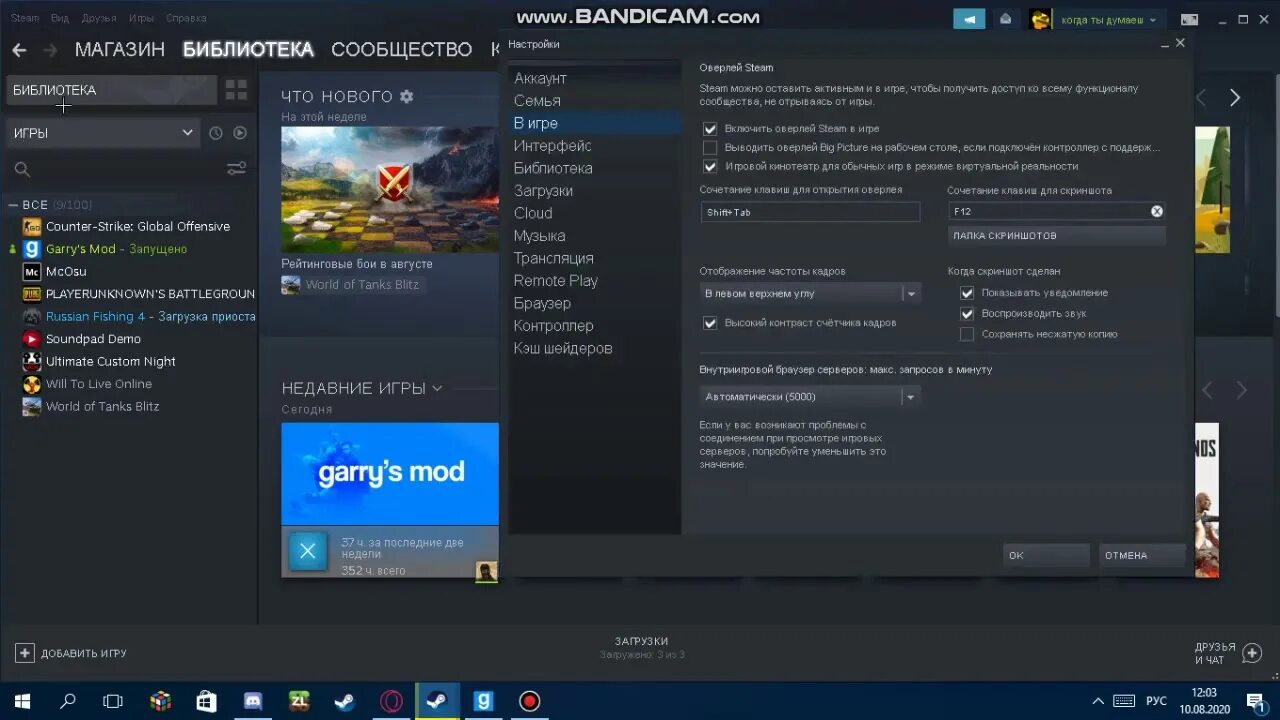Open the recent activity clock filter

(x=215, y=133)
